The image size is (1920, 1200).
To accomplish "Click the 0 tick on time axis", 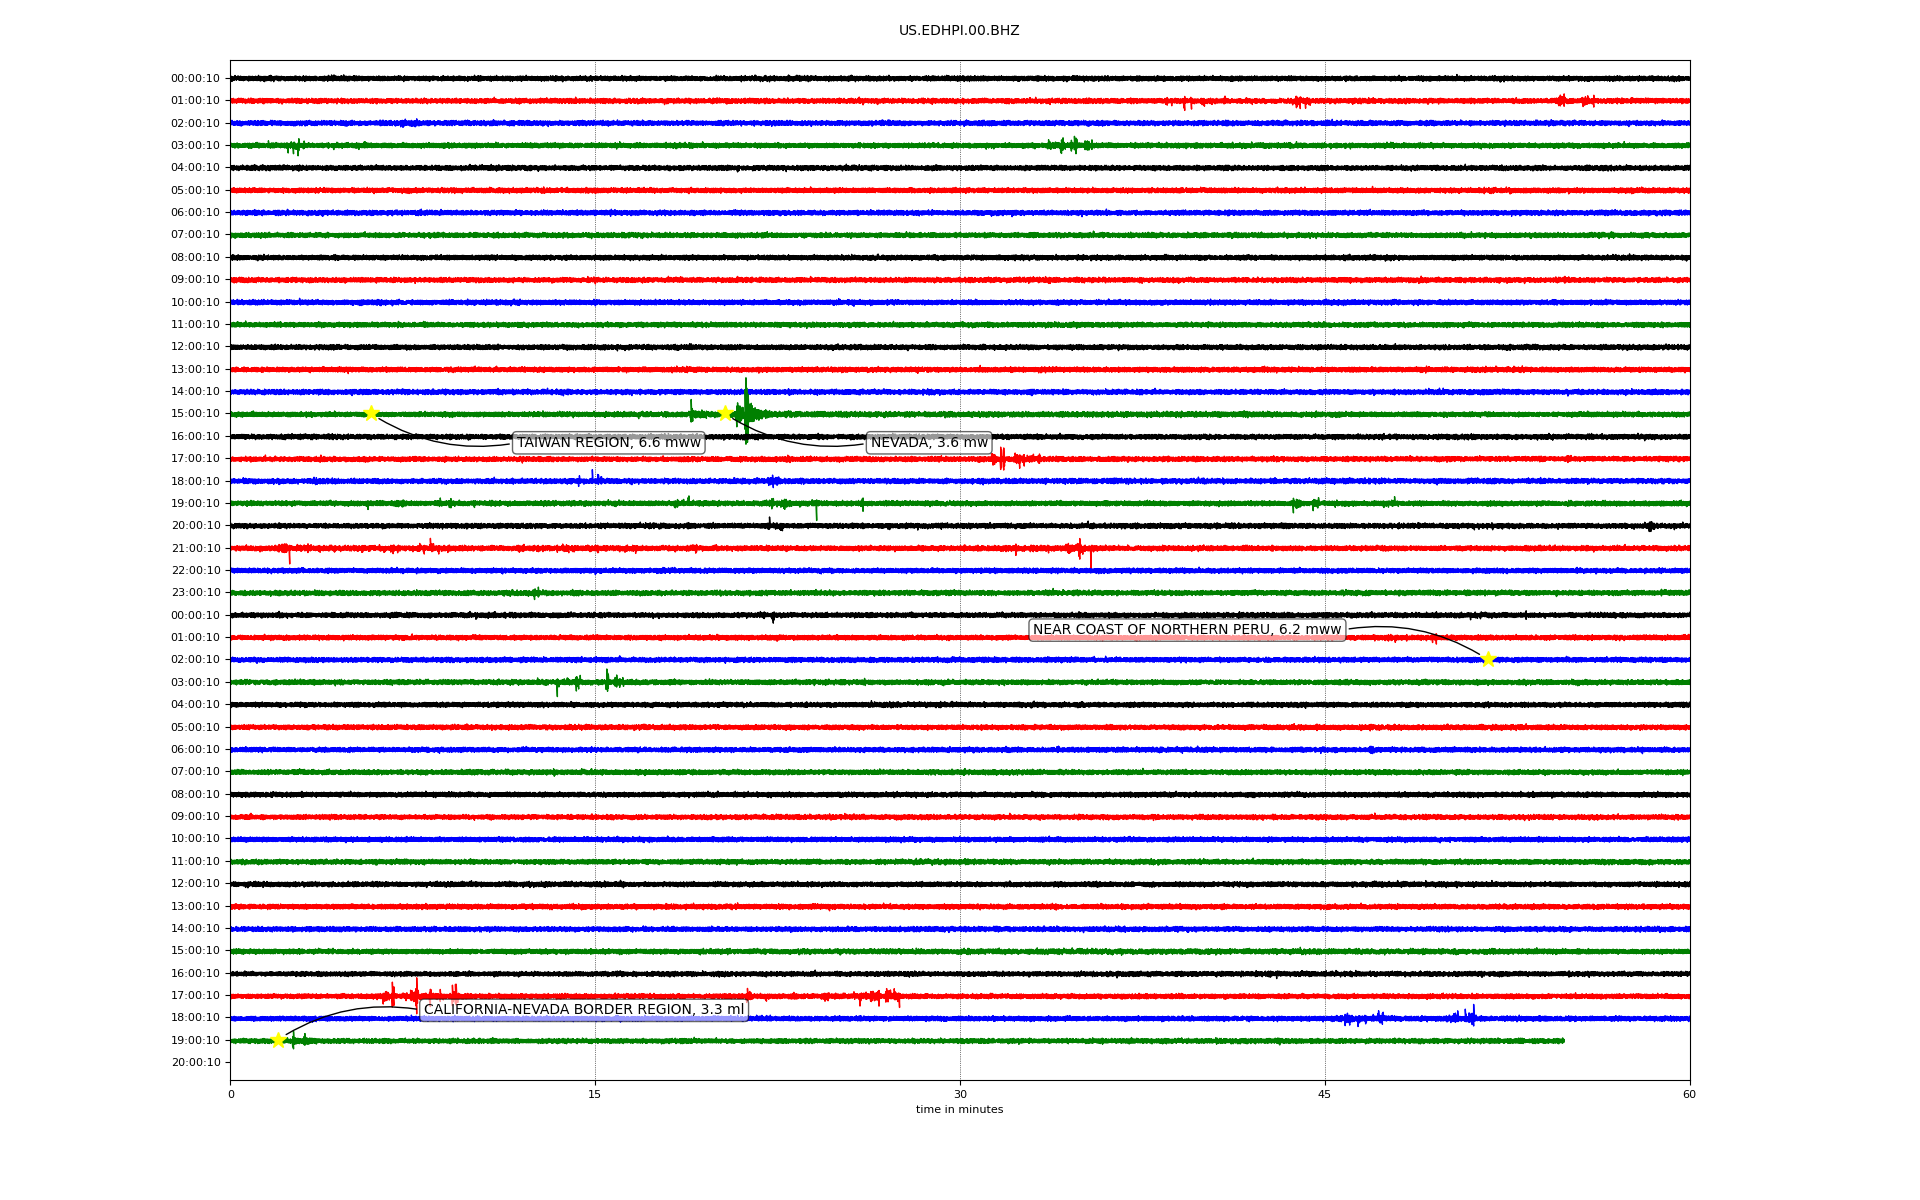I will 231,1094.
